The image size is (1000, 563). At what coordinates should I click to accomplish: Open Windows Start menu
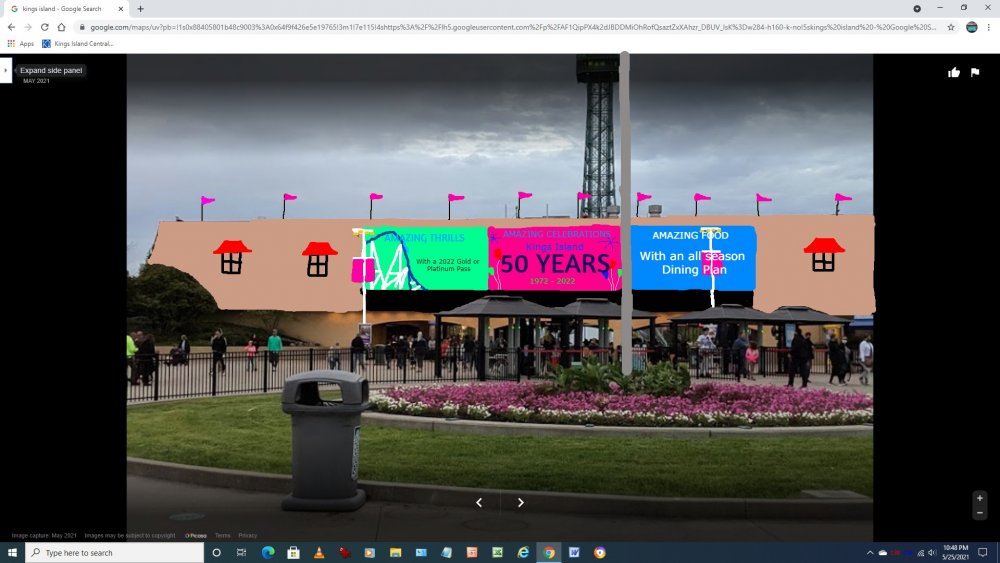tap(12, 552)
